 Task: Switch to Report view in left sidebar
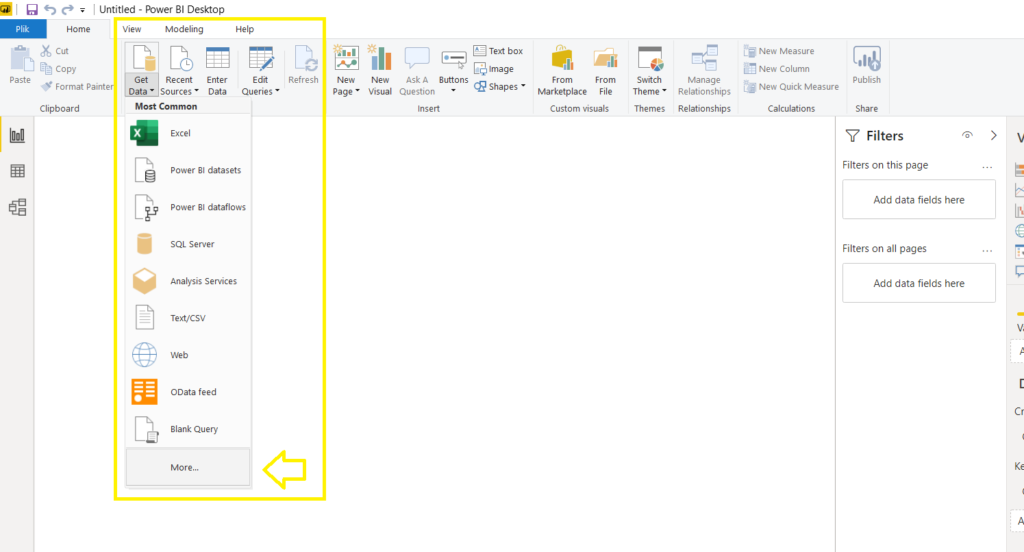coord(18,136)
